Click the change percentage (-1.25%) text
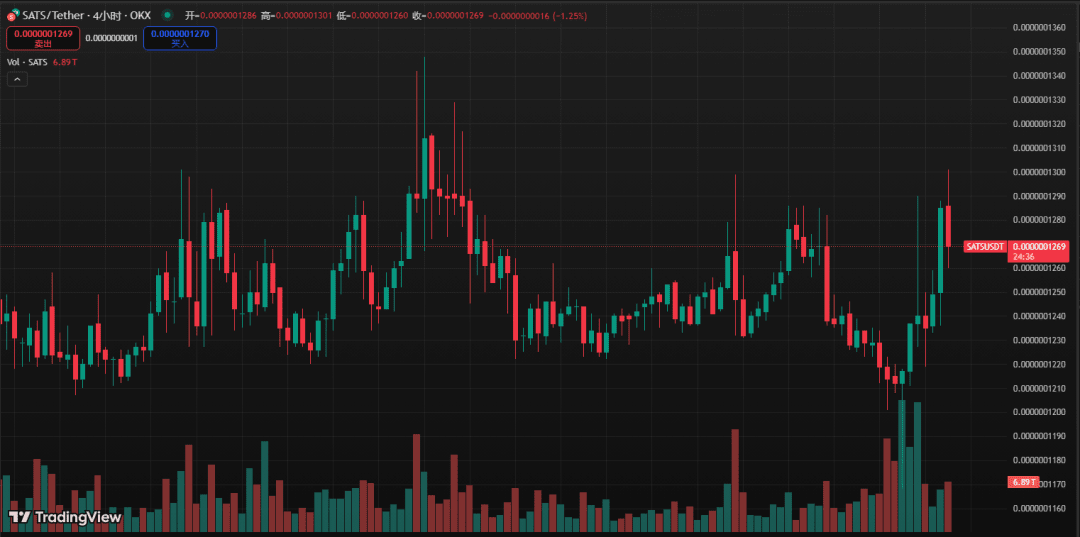 [x=568, y=14]
